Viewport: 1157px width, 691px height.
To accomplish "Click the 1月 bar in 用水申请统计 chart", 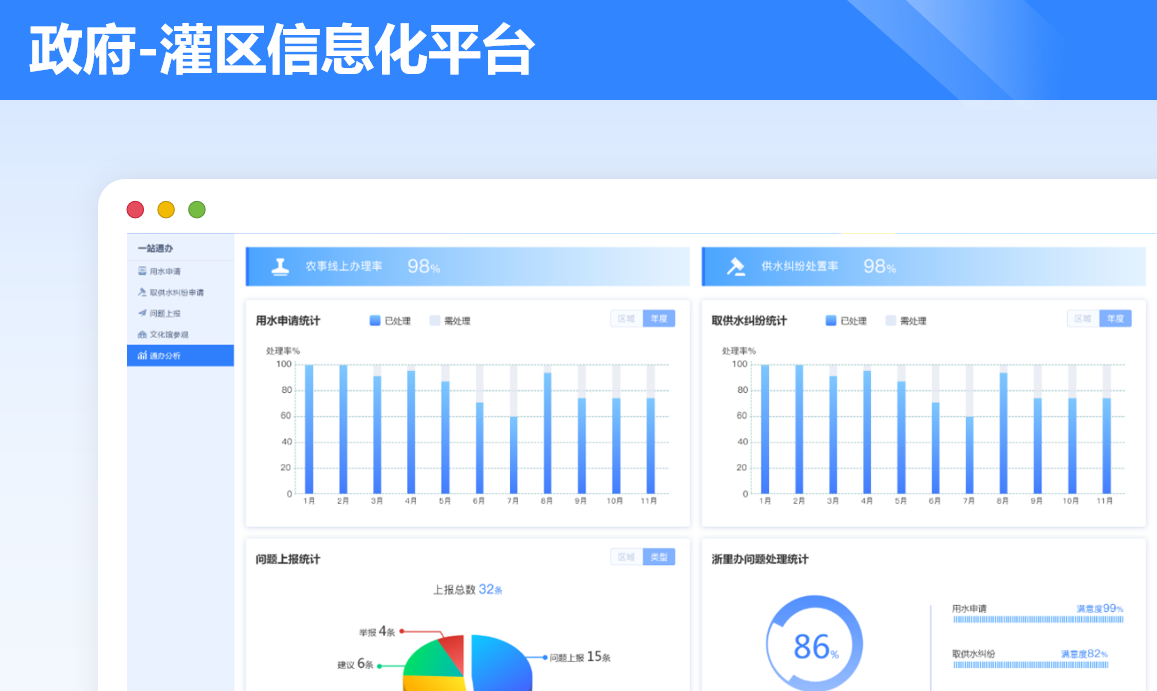I will [309, 429].
